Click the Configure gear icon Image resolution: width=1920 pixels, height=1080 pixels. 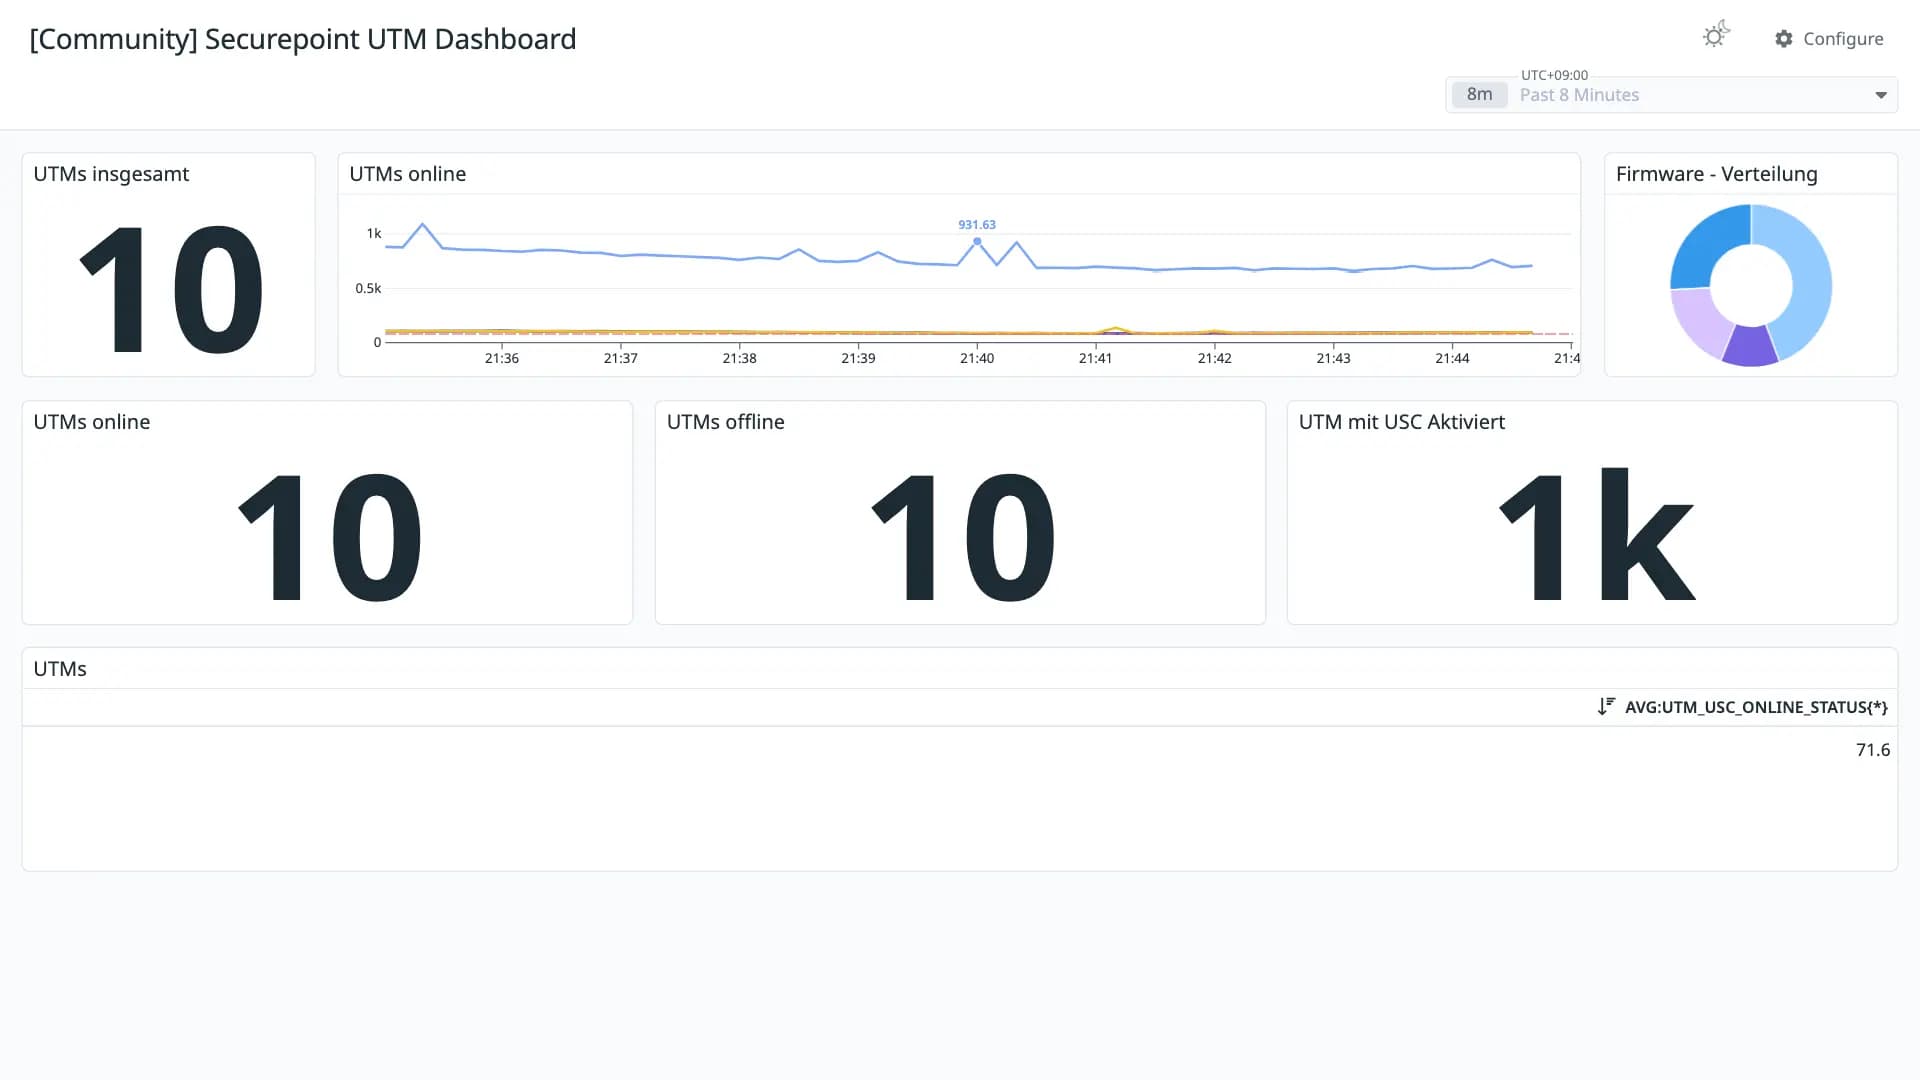1784,39
